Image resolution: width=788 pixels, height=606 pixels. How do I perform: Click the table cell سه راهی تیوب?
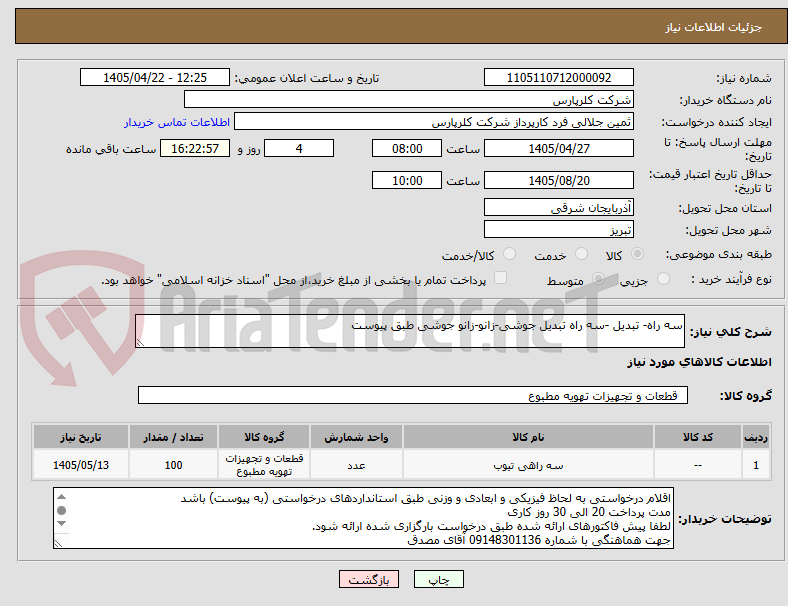[528, 465]
